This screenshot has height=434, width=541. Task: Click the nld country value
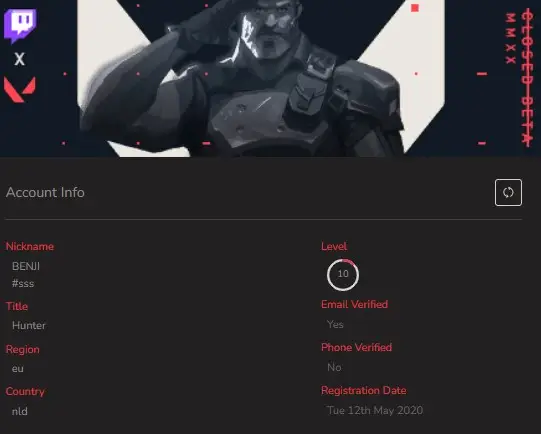click(20, 411)
